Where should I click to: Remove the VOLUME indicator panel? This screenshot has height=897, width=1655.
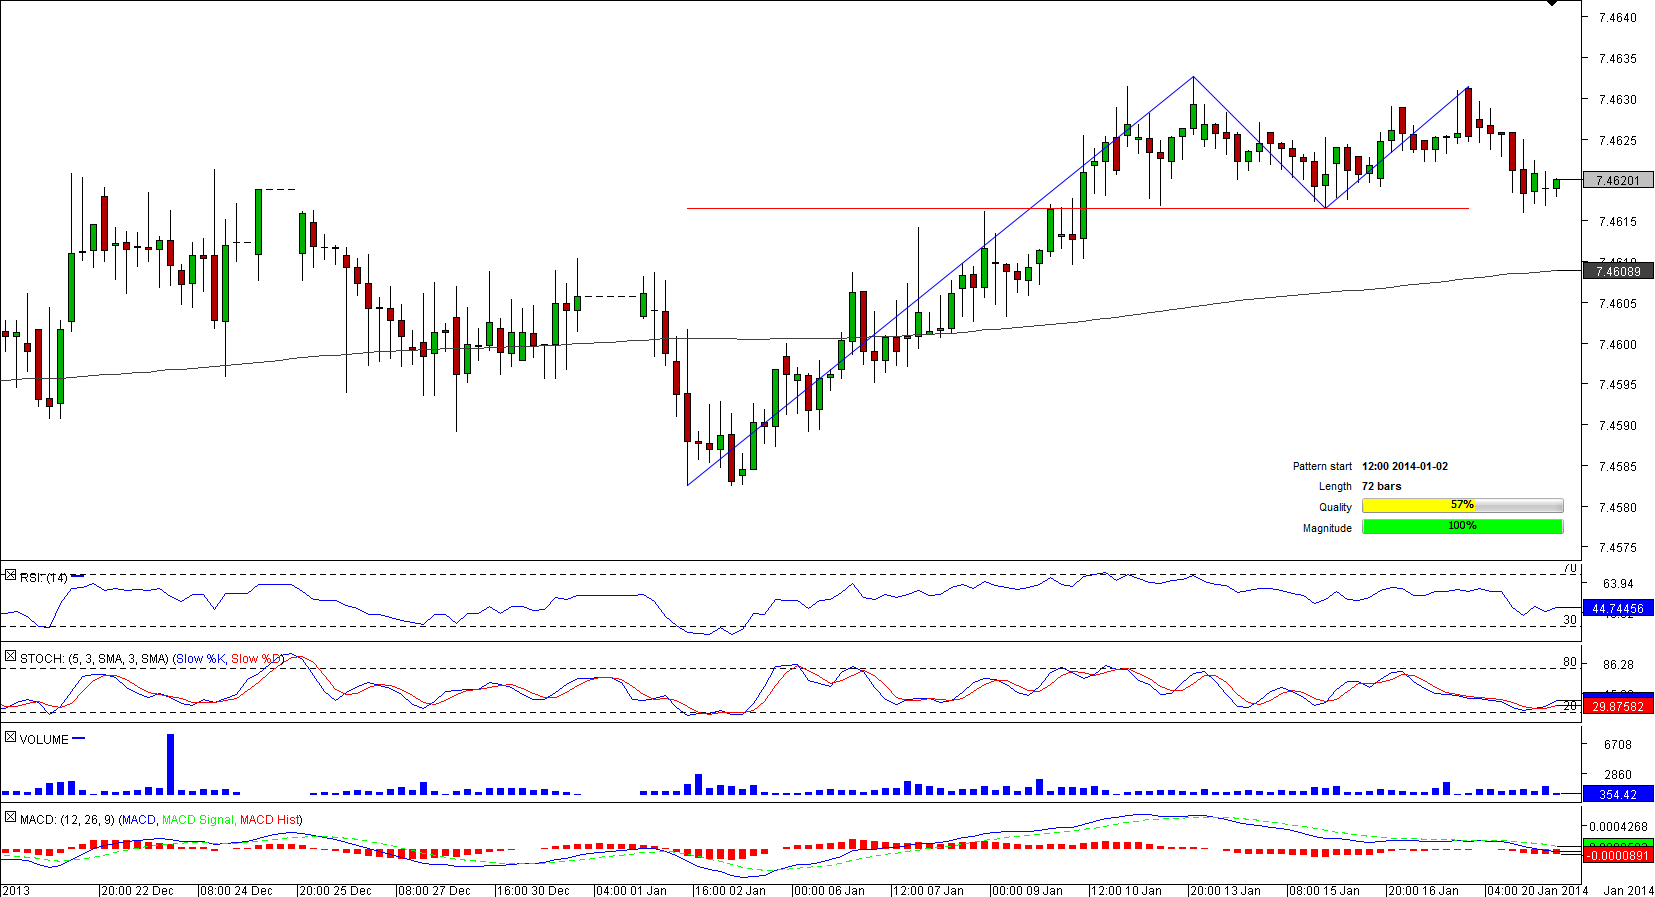(10, 738)
